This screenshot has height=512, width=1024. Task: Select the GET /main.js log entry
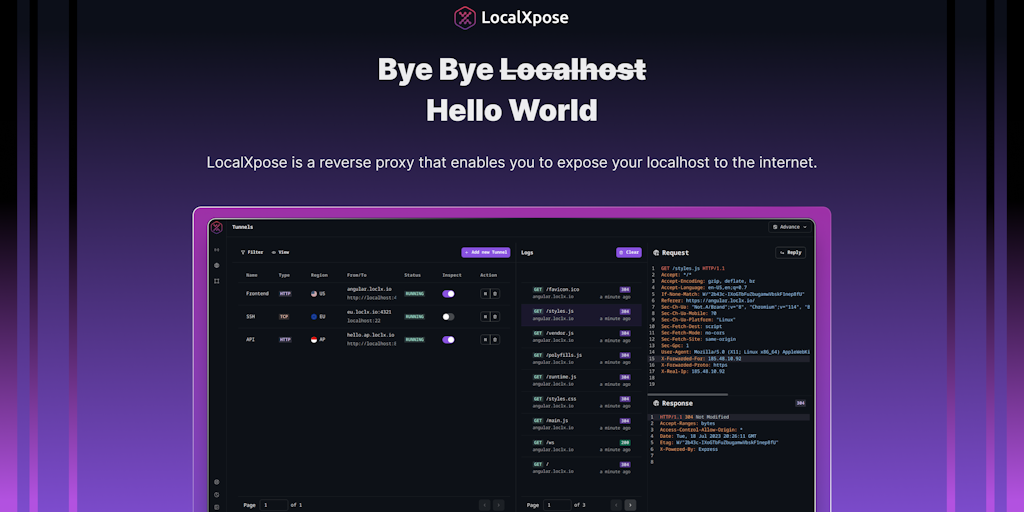[x=581, y=424]
